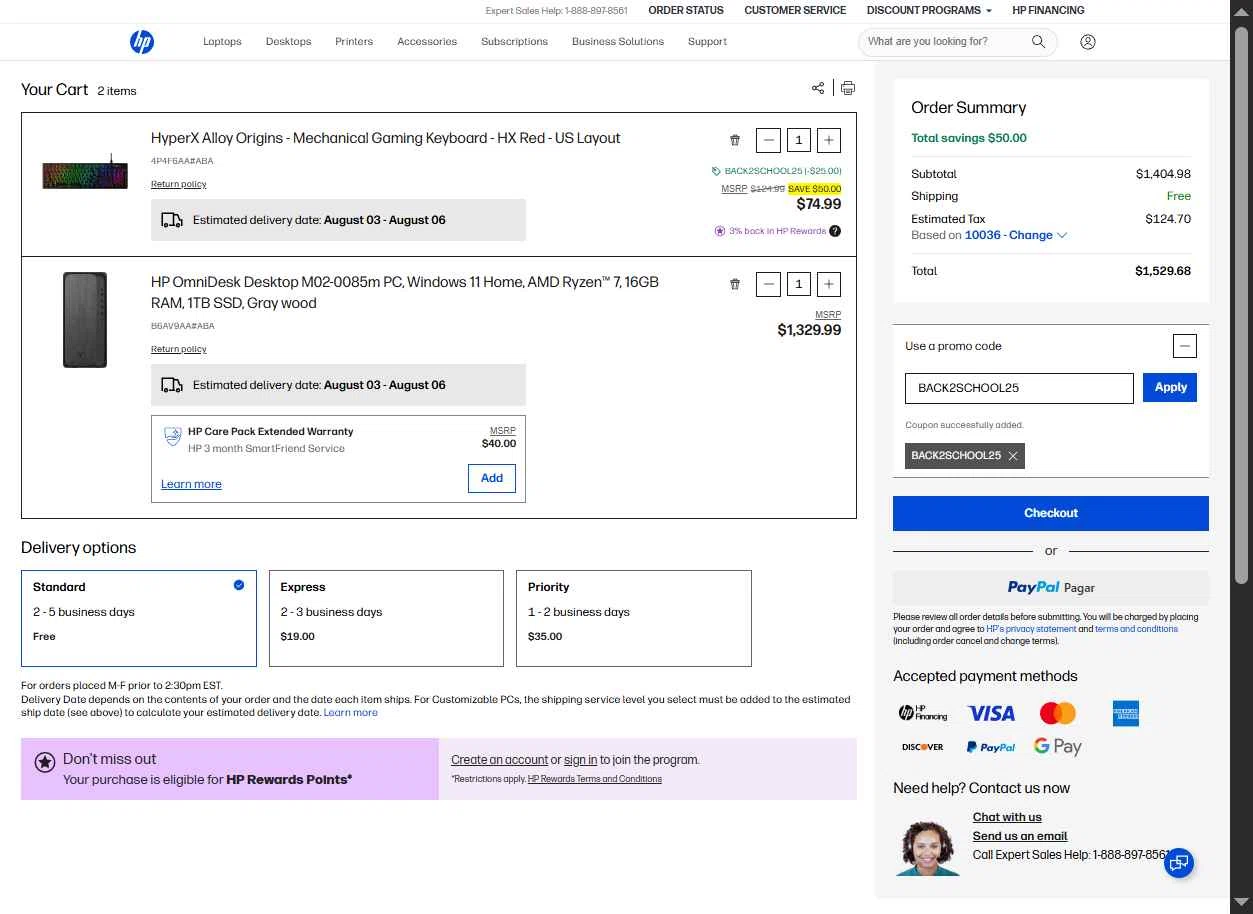This screenshot has width=1253, height=914.
Task: Click the sign in link
Action: (580, 760)
